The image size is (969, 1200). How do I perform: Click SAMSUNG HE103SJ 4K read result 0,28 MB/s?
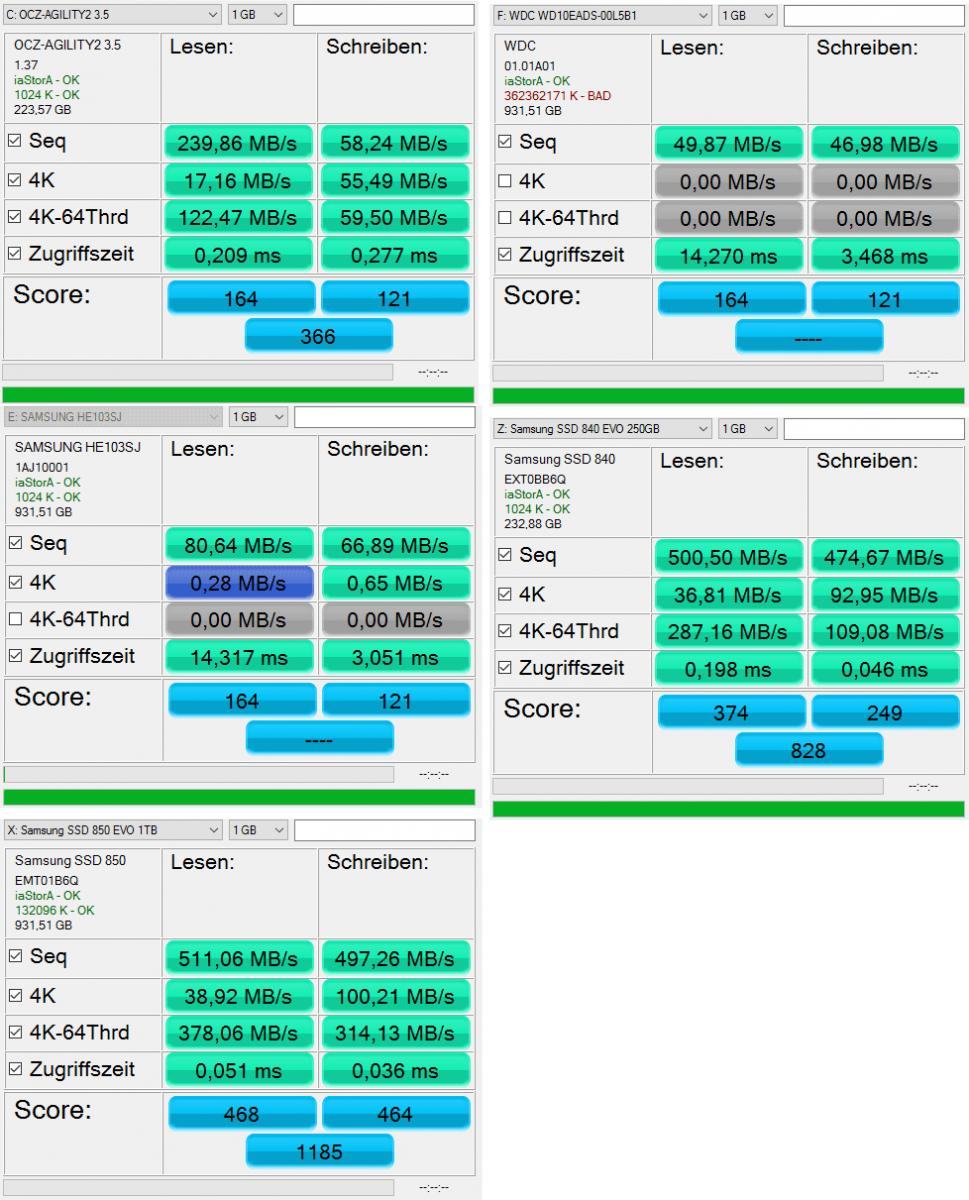pyautogui.click(x=239, y=583)
